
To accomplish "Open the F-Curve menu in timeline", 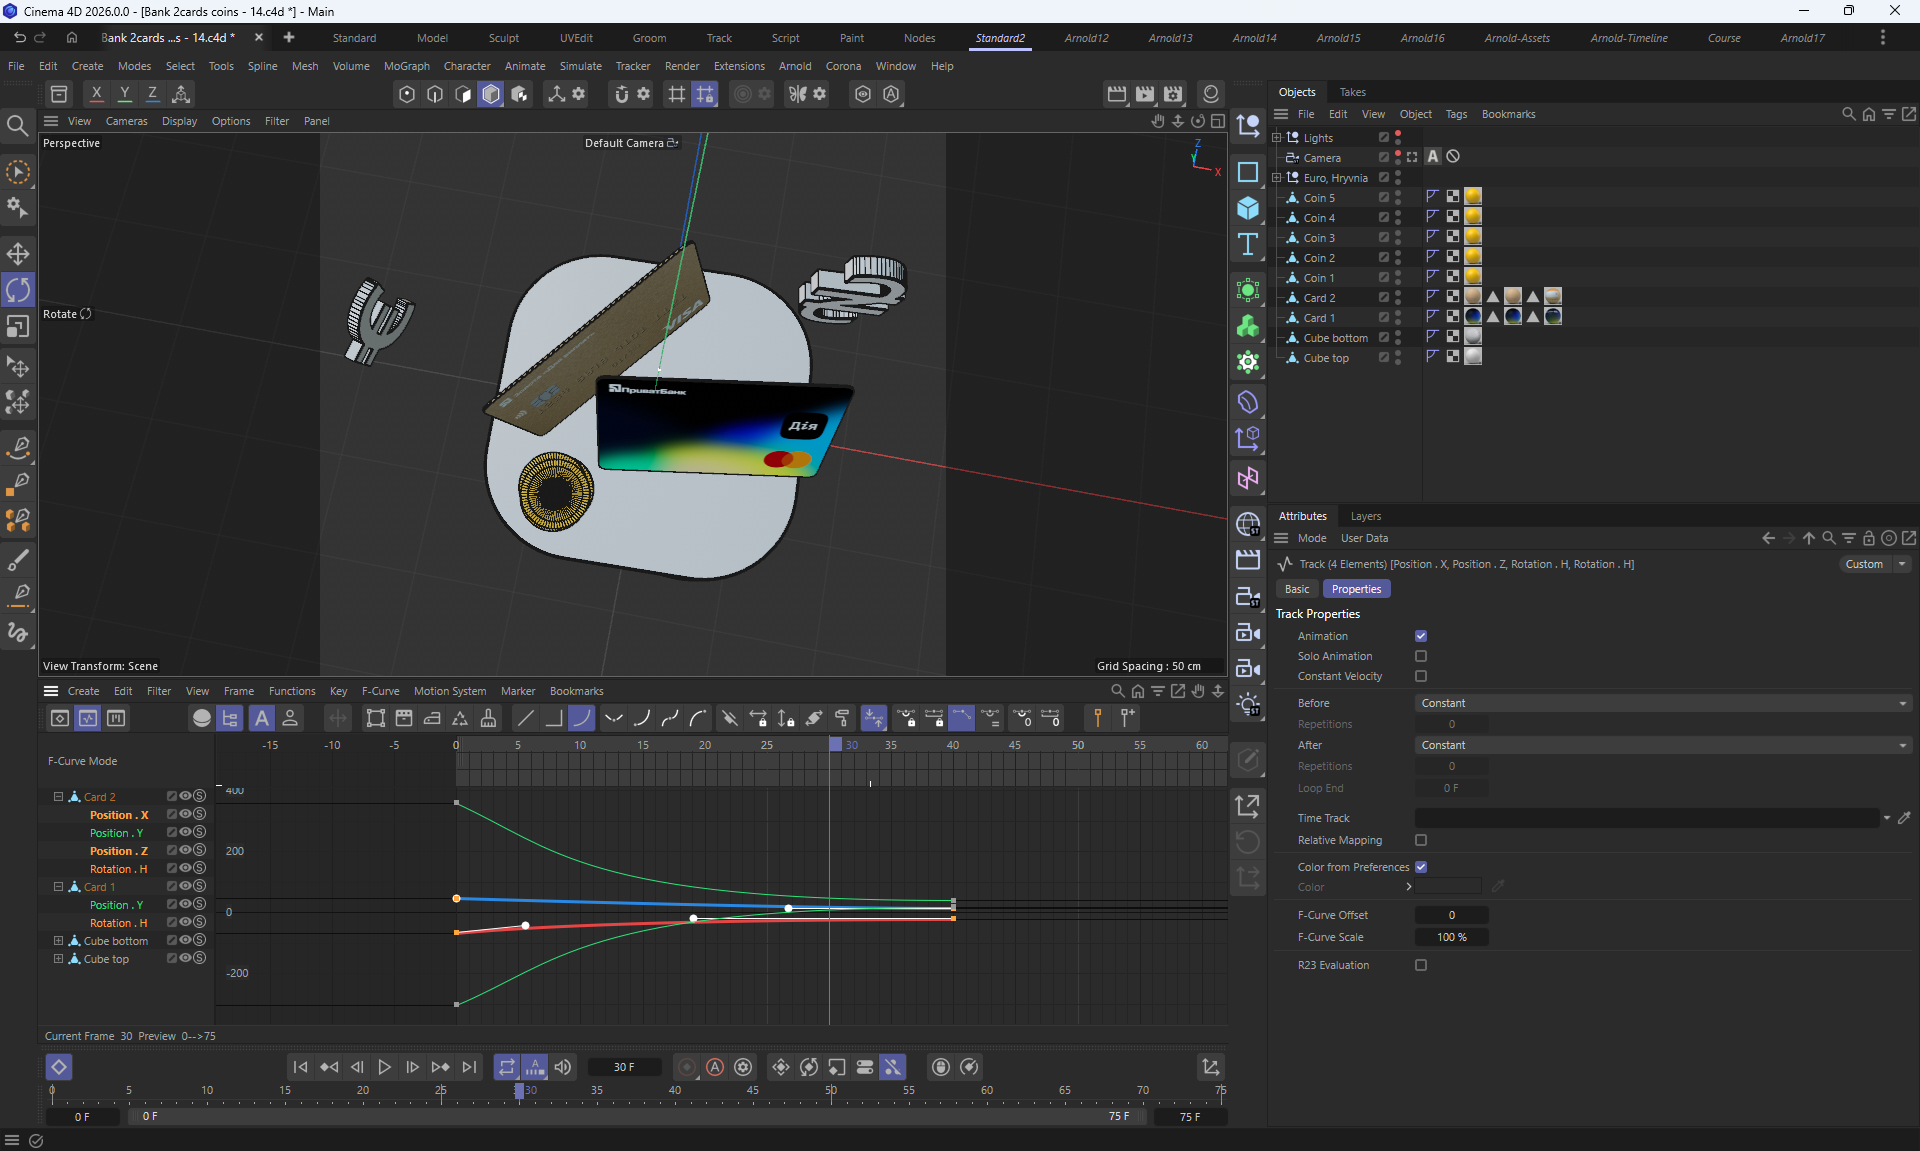I will click(380, 691).
